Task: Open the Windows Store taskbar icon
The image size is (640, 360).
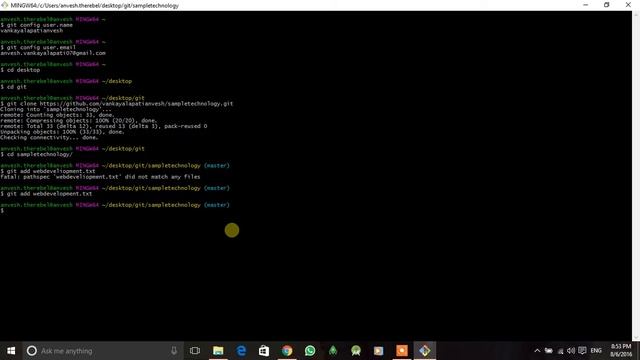Action: pyautogui.click(x=264, y=351)
